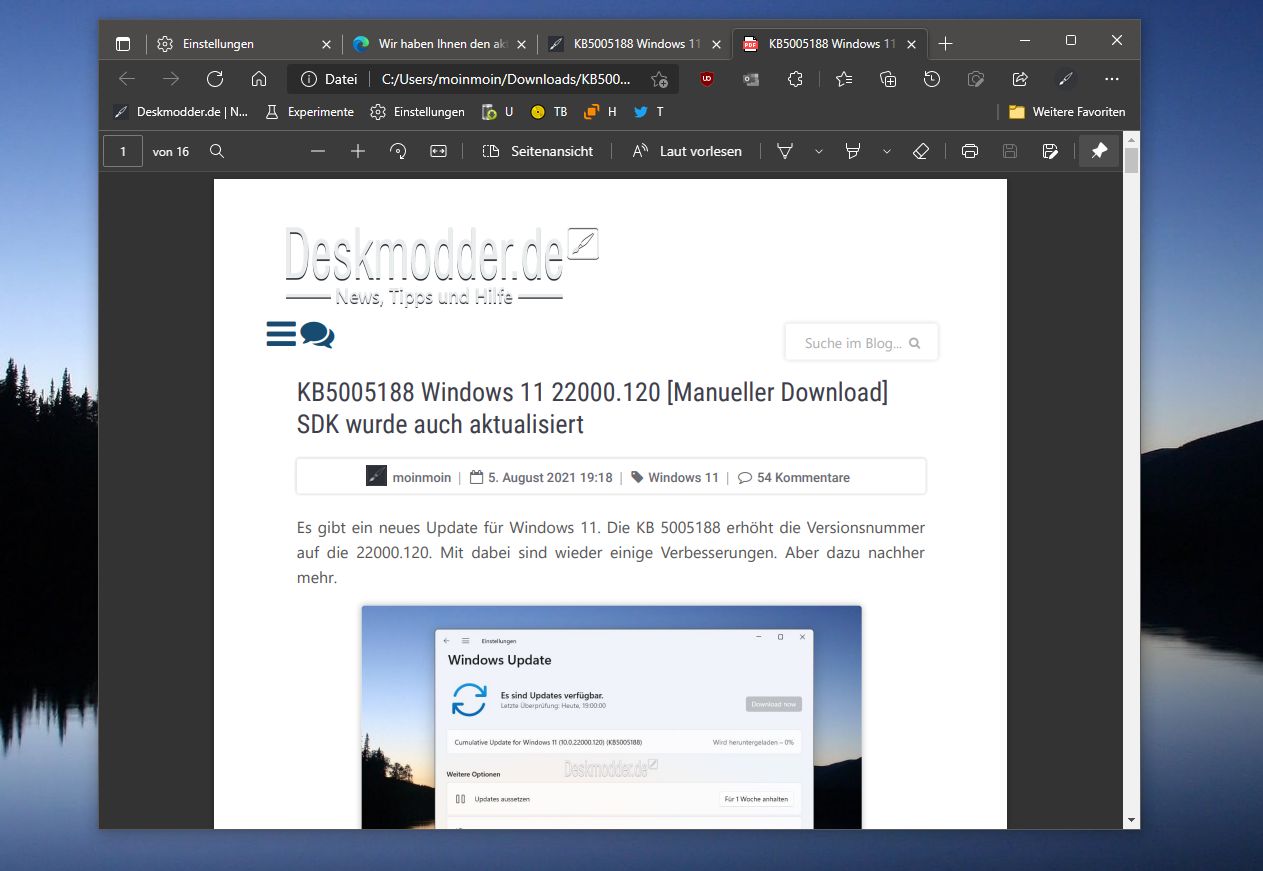The image size is (1263, 871).
Task: Expand the Highlight tool options arrow
Action: [x=886, y=151]
